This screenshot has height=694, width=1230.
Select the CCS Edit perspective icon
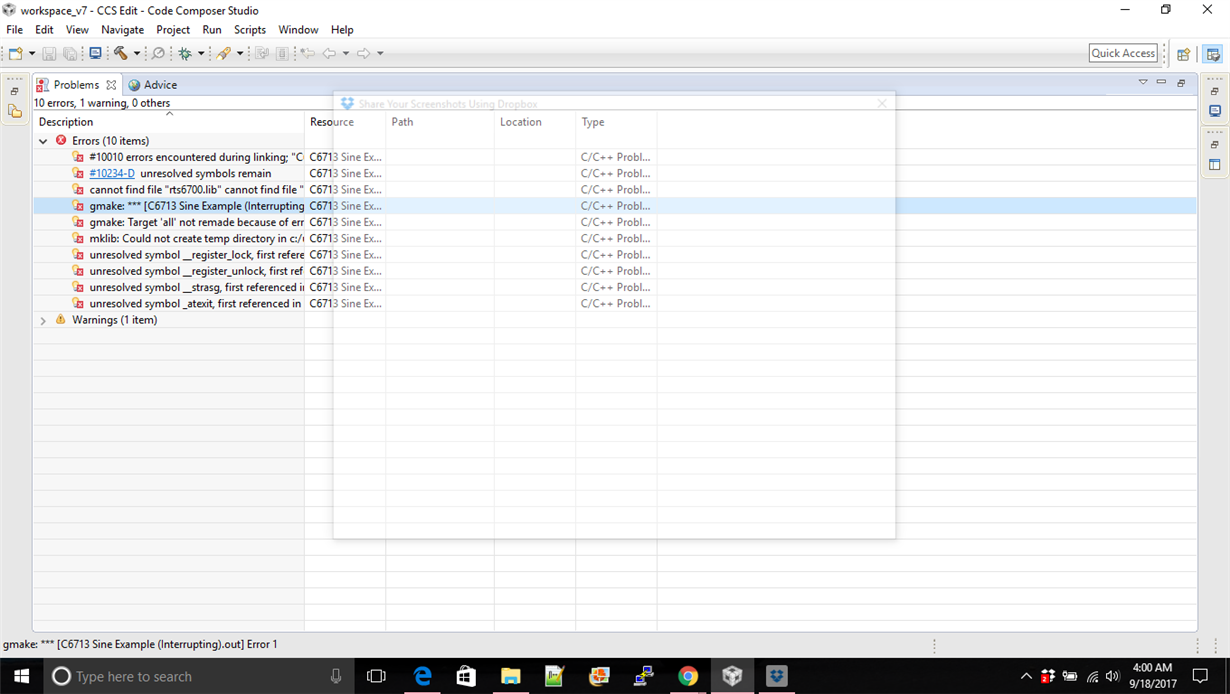pyautogui.click(x=1213, y=54)
